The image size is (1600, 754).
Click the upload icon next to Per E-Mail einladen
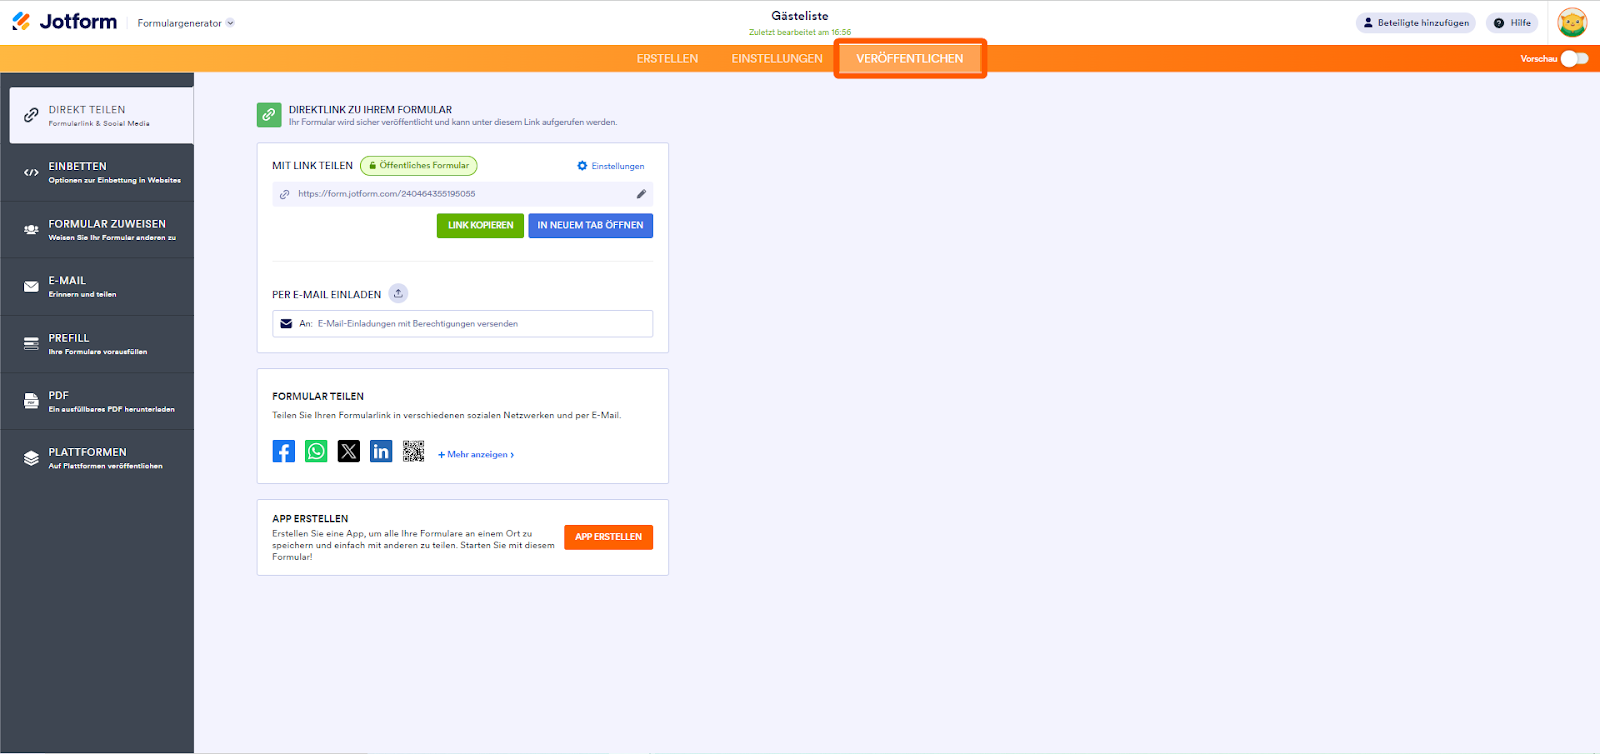click(398, 293)
